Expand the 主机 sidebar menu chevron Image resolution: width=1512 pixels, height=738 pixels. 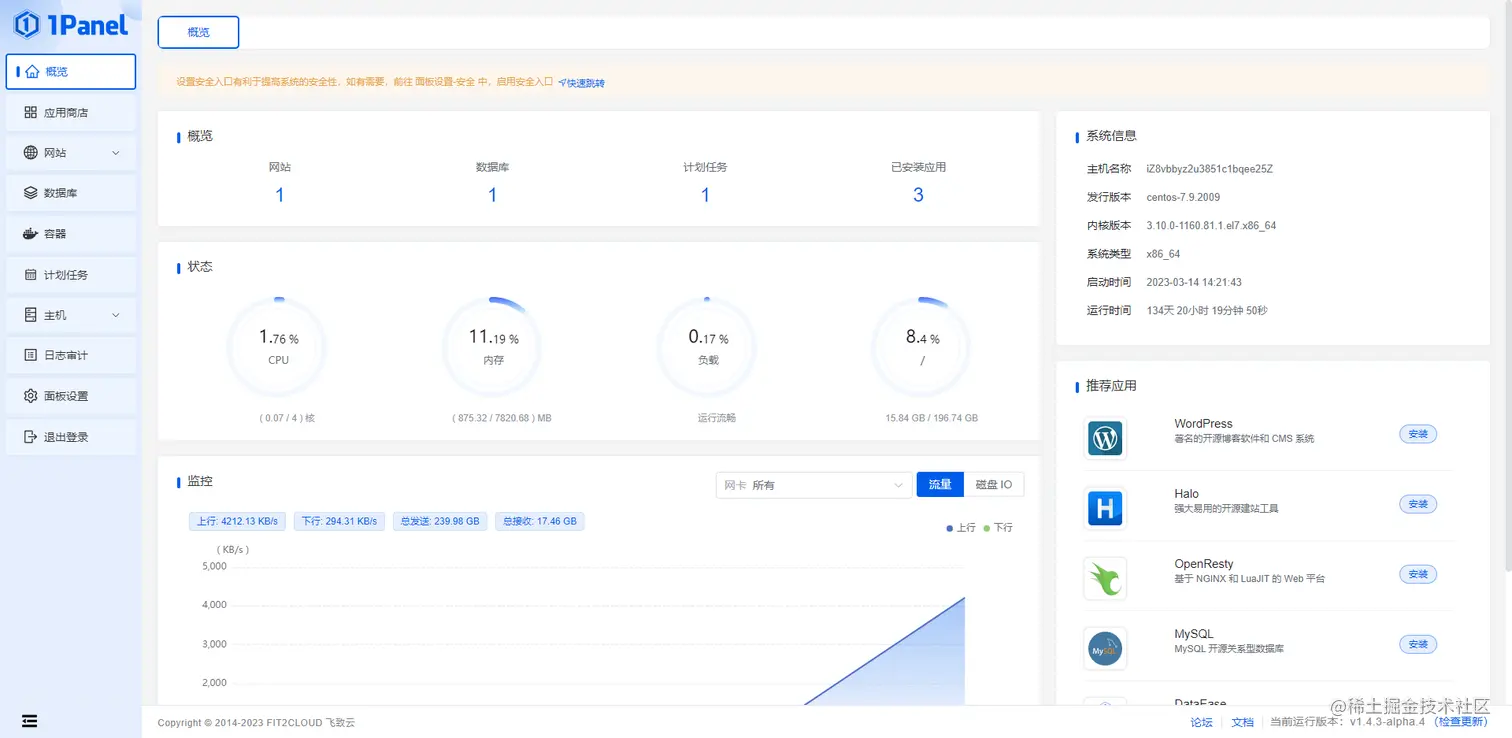[x=116, y=315]
